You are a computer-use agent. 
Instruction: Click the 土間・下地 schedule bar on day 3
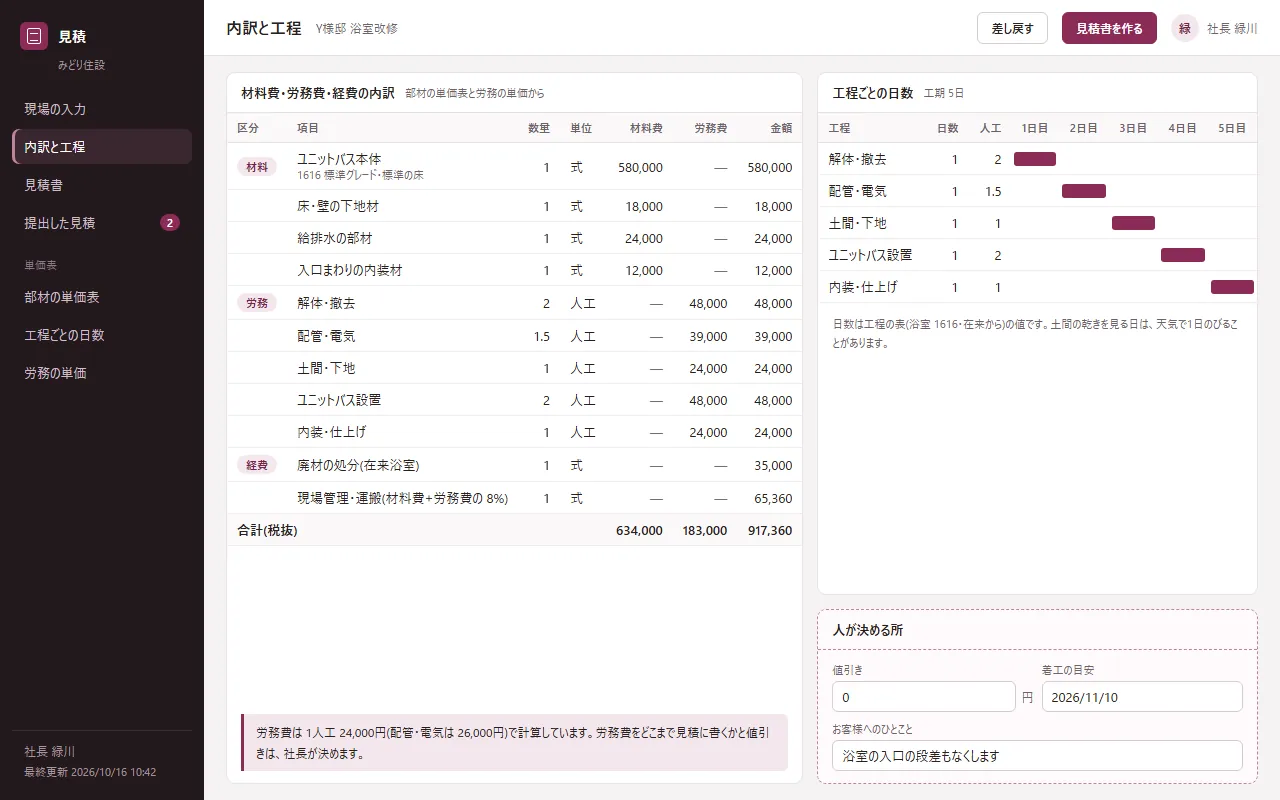(x=1133, y=223)
